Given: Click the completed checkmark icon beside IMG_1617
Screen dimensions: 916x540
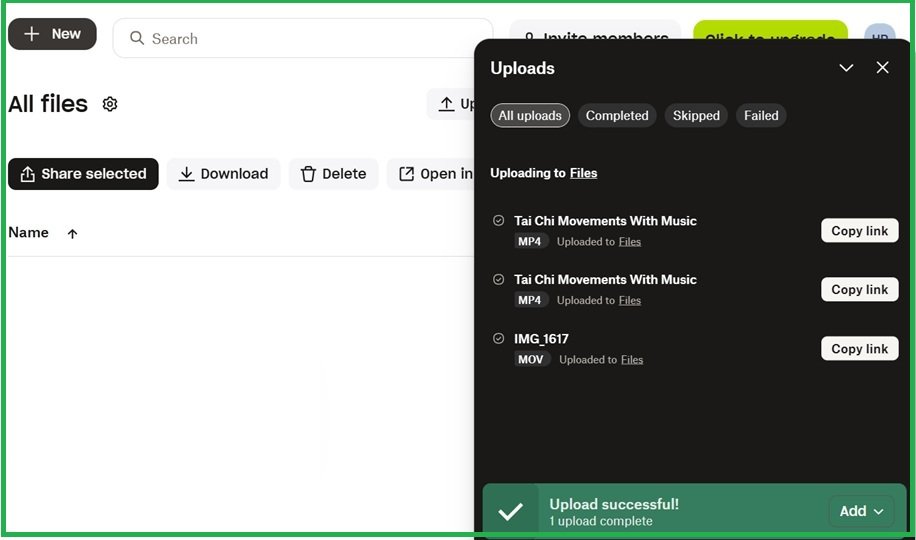Looking at the screenshot, I should [498, 338].
